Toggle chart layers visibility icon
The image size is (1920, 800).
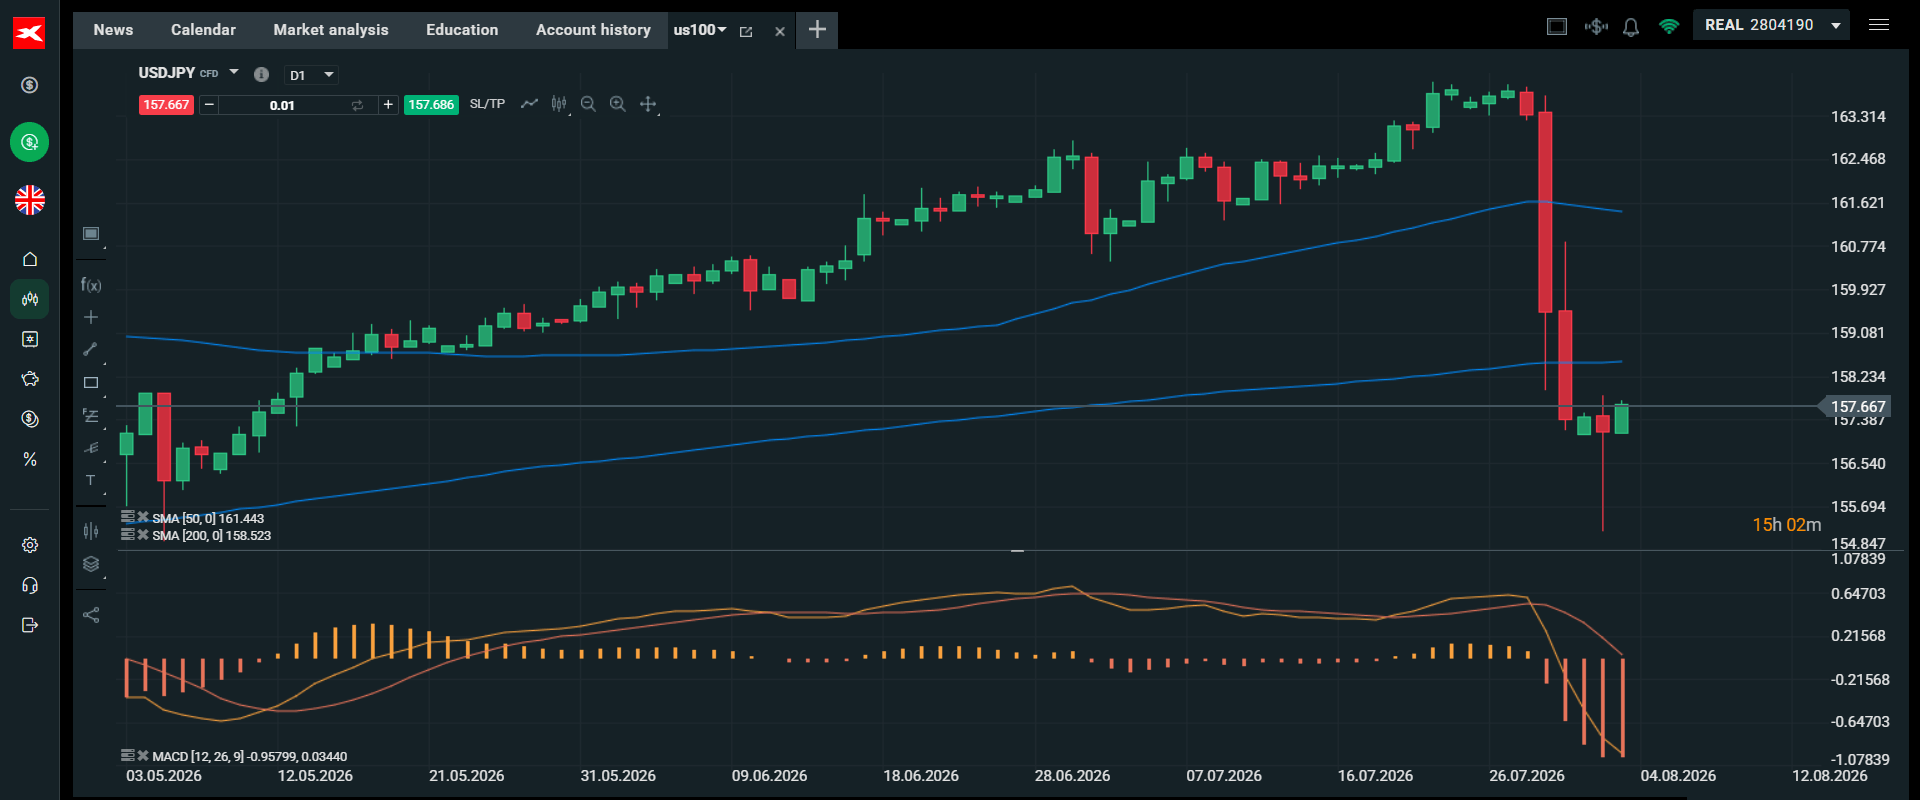click(91, 564)
